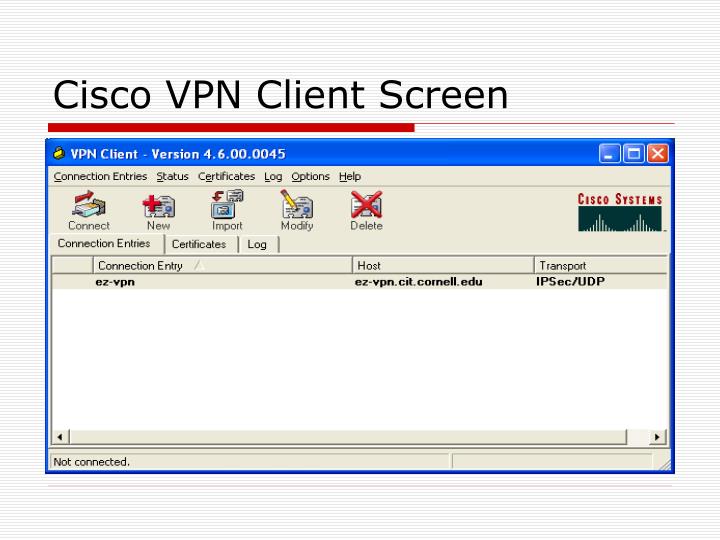Screen dimensions: 720x540
Task: Open the Log menu
Action: point(273,176)
